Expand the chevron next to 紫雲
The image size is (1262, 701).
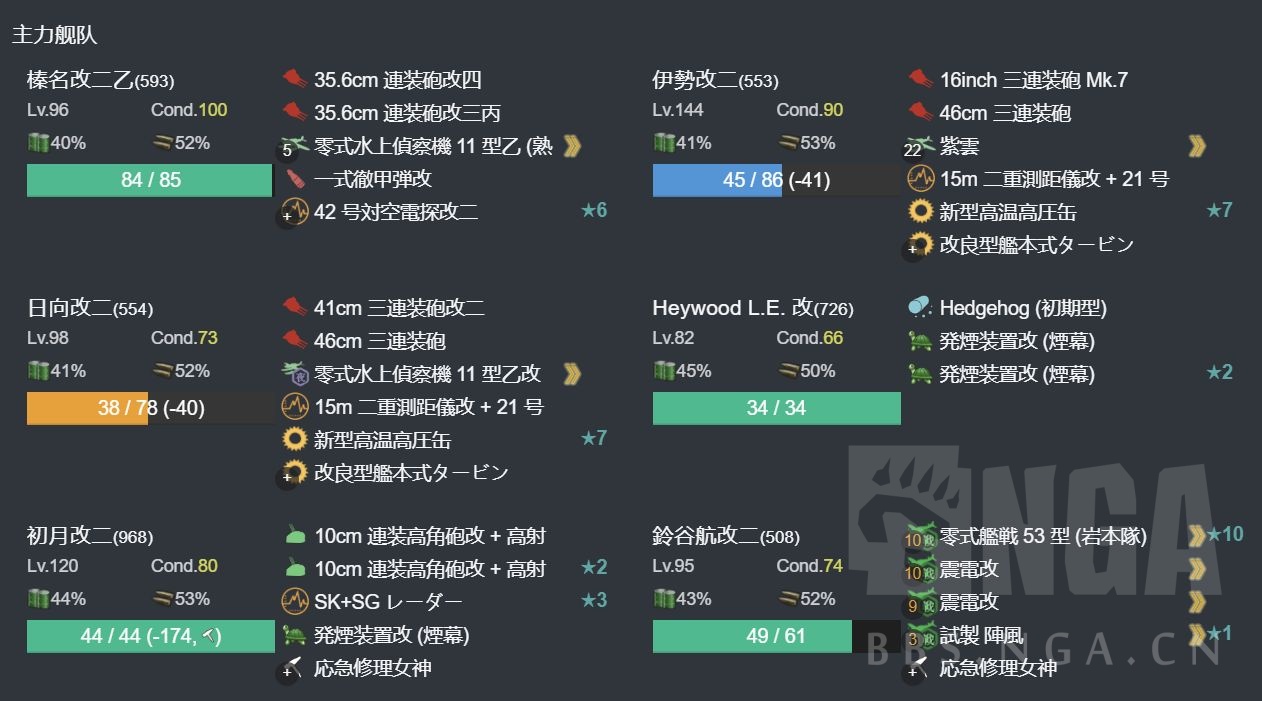[x=1197, y=144]
